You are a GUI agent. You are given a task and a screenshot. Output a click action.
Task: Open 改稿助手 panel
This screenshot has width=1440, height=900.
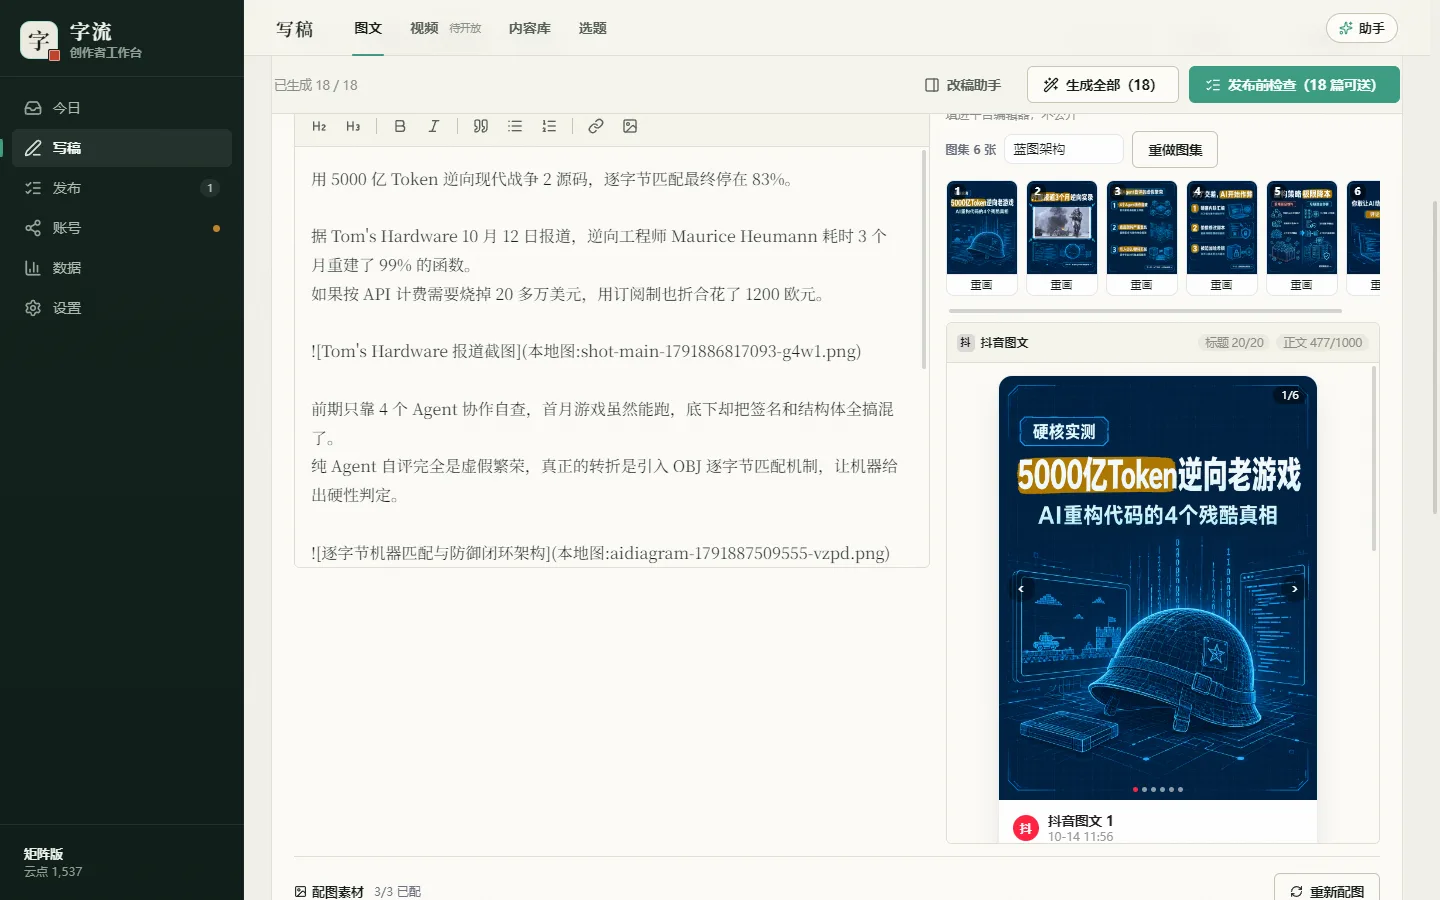click(963, 85)
